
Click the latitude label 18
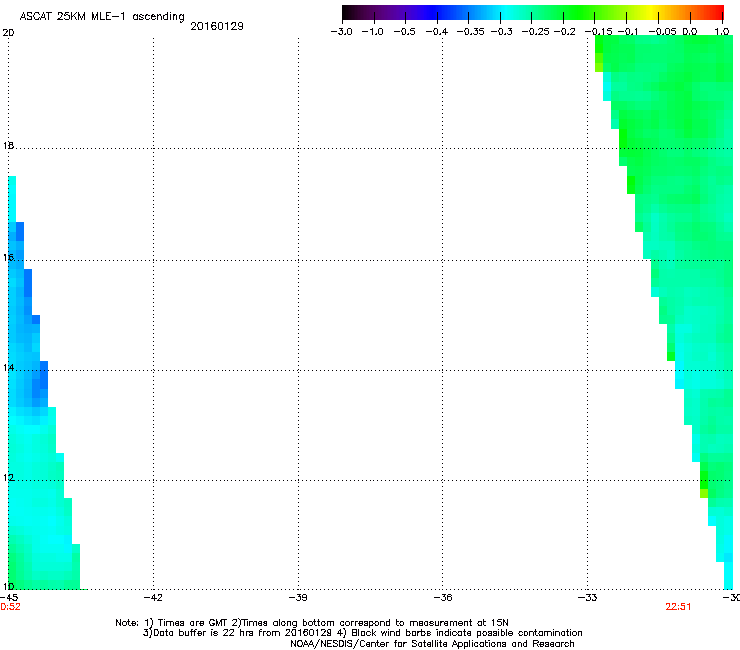tap(8, 146)
